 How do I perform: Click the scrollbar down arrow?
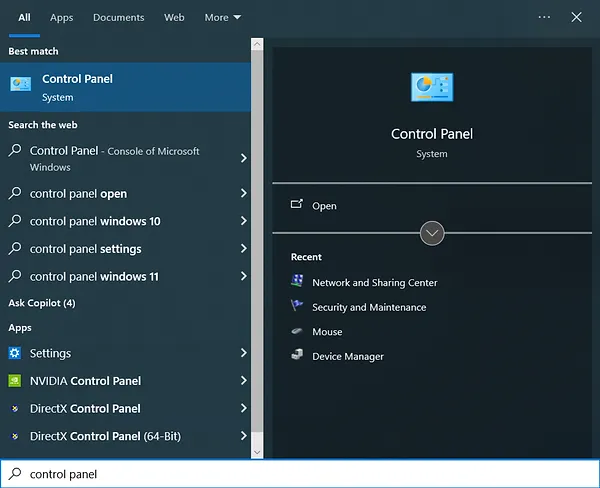pyautogui.click(x=257, y=452)
